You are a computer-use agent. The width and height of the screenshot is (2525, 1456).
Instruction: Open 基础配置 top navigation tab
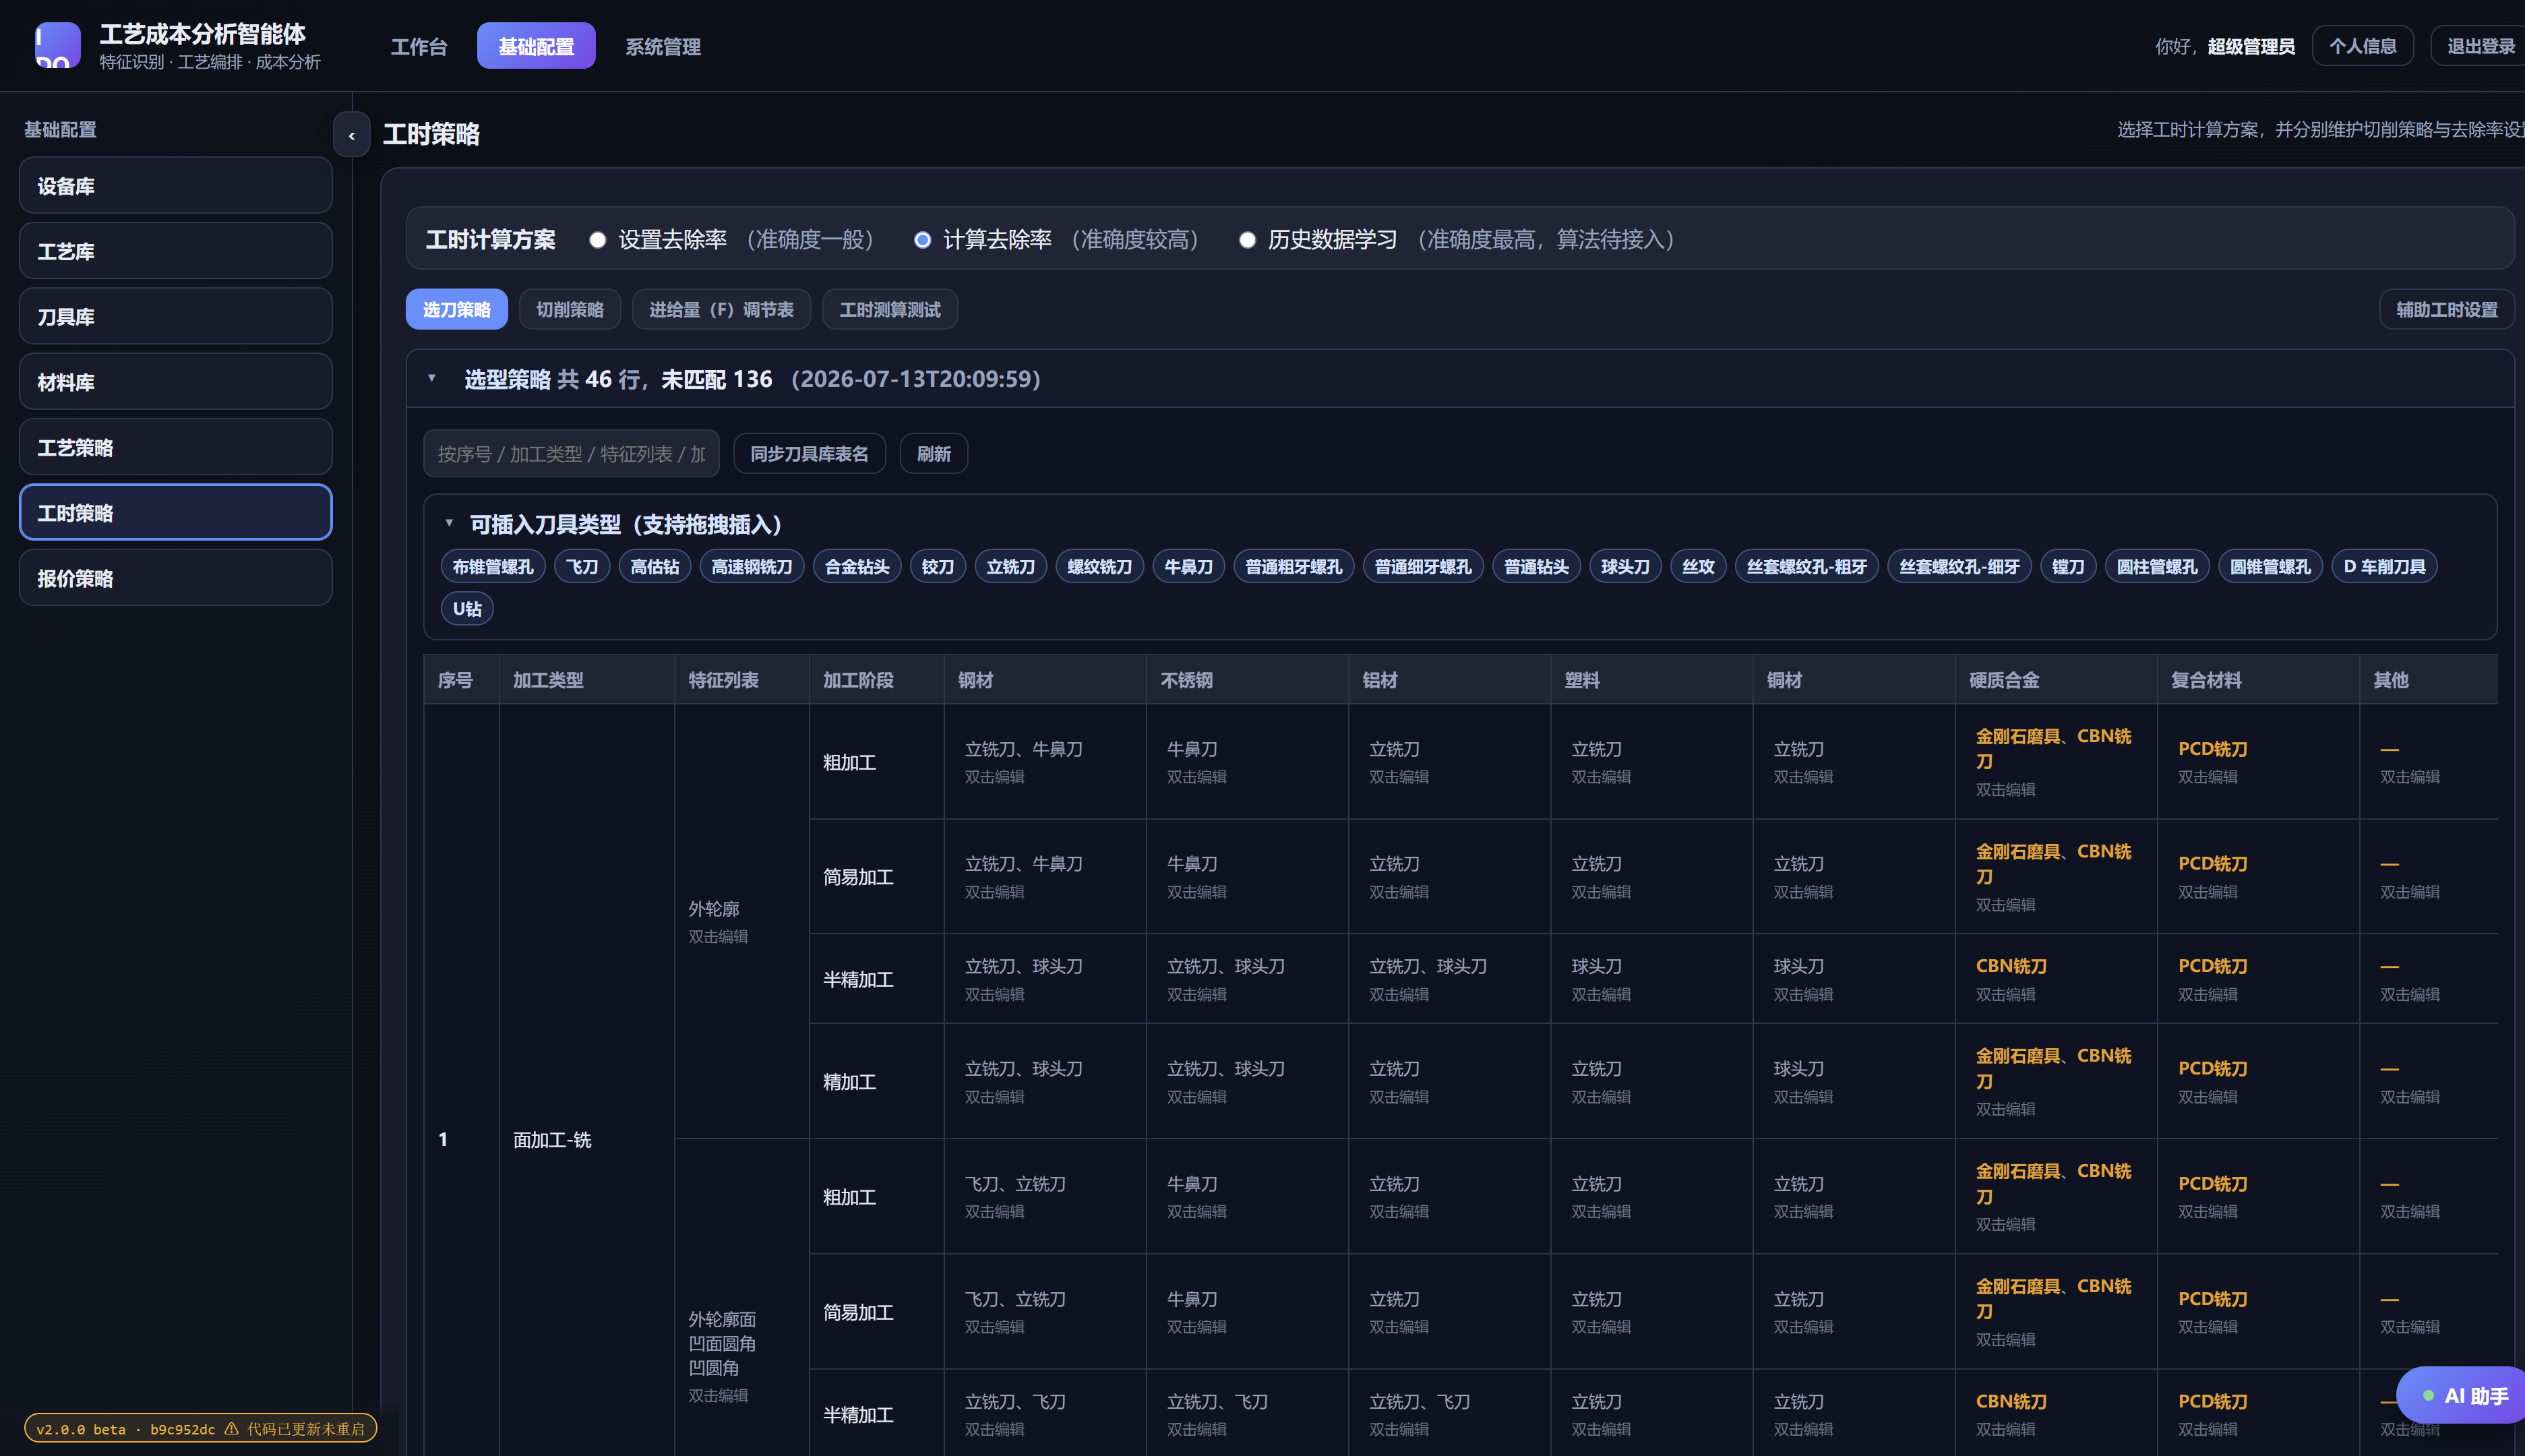click(536, 46)
